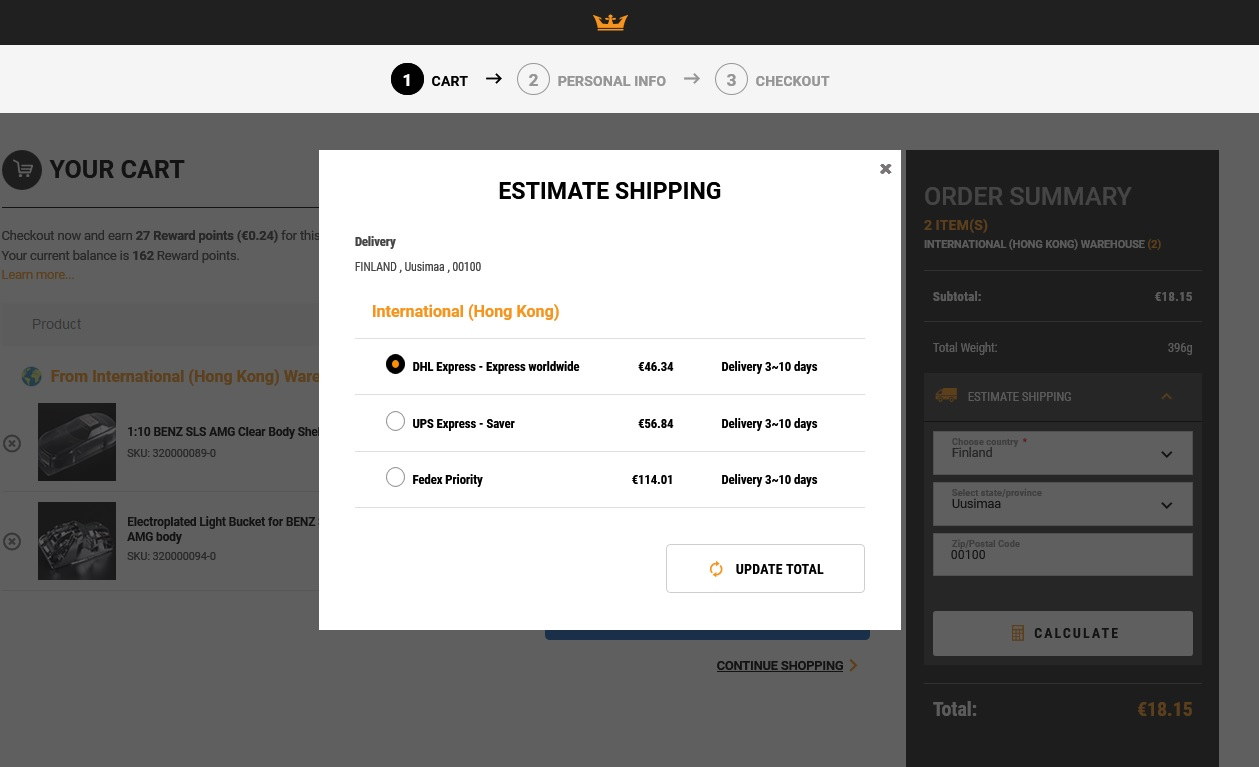This screenshot has height=767, width=1259.
Task: Go to step 2 Personal Info
Action: (x=591, y=80)
